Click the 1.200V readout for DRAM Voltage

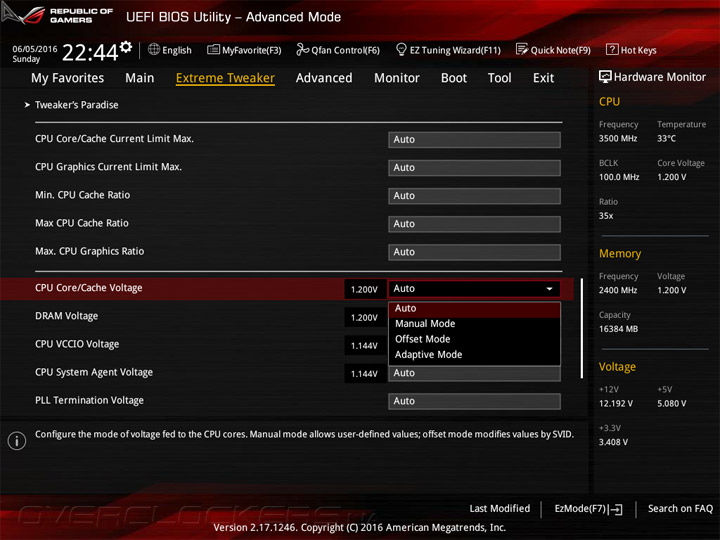click(365, 318)
